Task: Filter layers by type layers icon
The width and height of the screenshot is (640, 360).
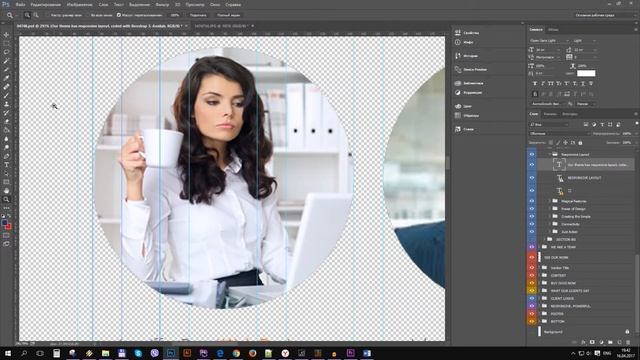Action: pos(602,124)
